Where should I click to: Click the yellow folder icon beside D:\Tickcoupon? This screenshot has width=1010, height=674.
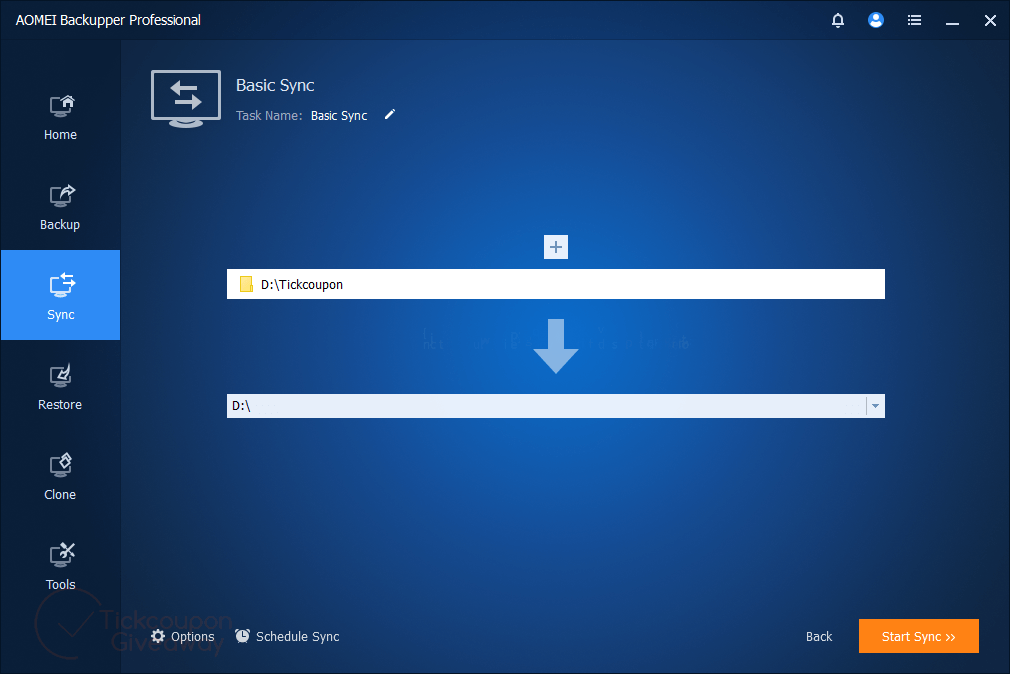pos(246,284)
